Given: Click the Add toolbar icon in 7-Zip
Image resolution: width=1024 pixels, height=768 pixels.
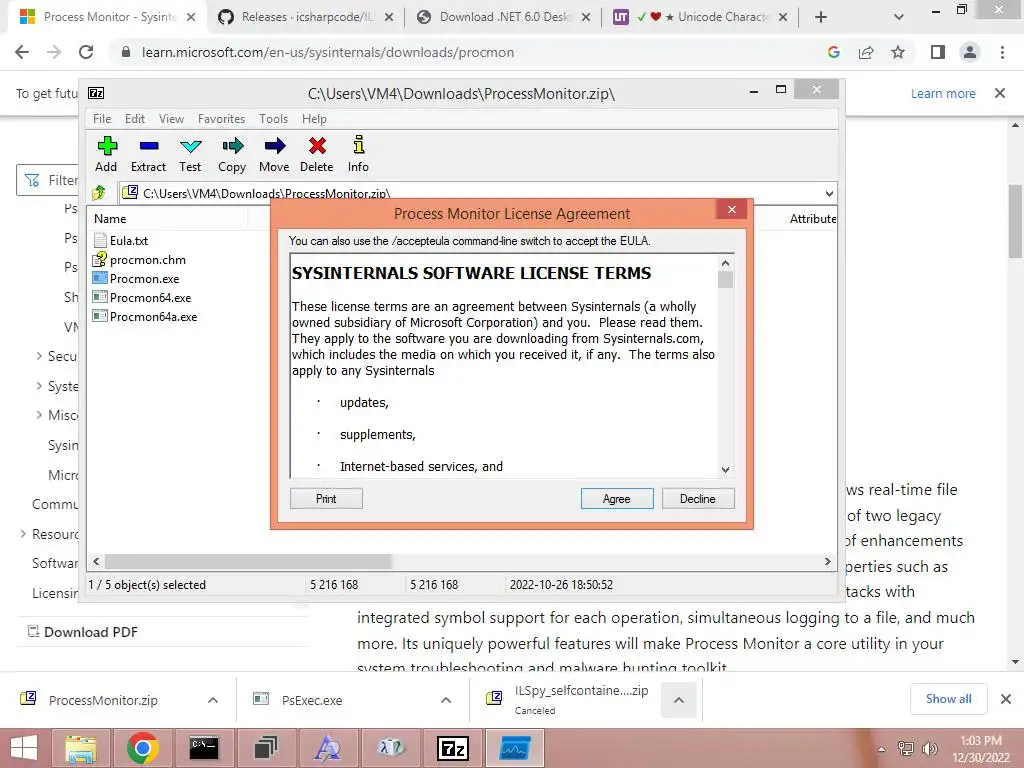Looking at the screenshot, I should click(106, 155).
